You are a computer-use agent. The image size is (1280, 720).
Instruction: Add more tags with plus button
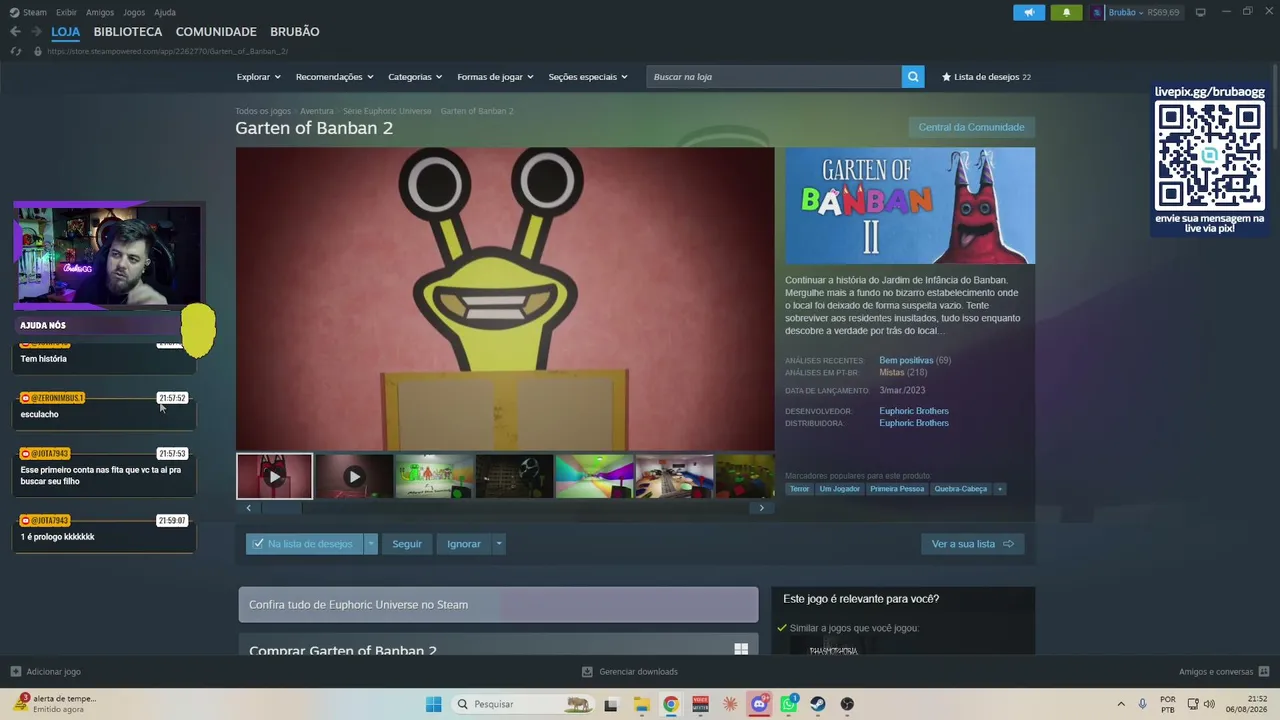tap(999, 489)
